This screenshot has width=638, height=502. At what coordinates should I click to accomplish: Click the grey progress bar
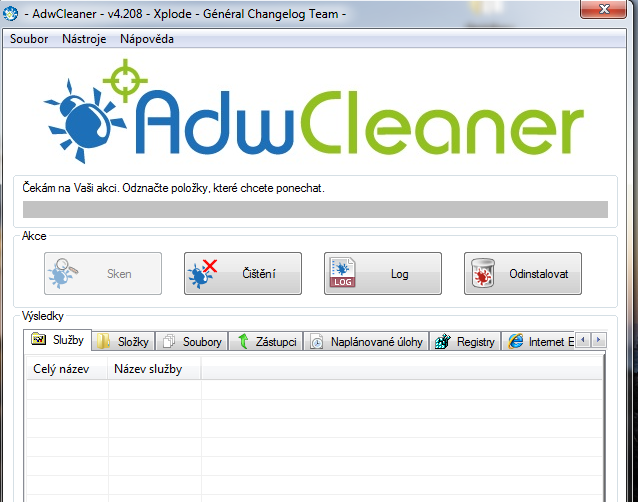[315, 210]
